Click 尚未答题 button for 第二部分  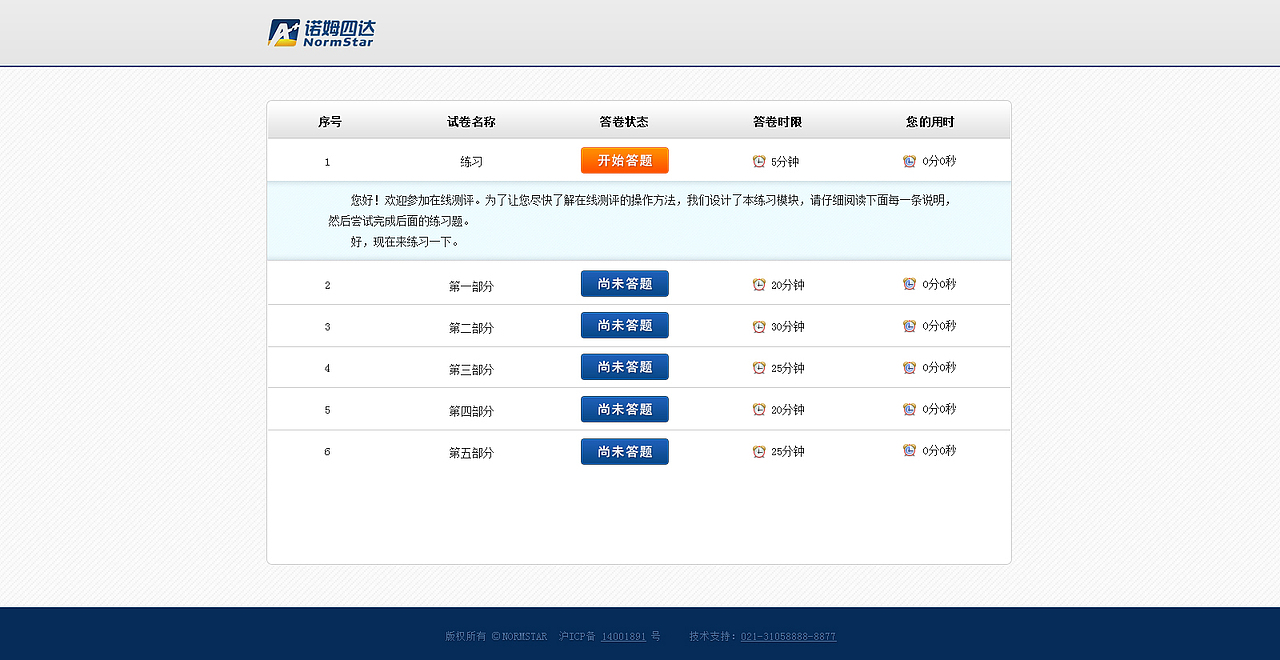coord(624,325)
